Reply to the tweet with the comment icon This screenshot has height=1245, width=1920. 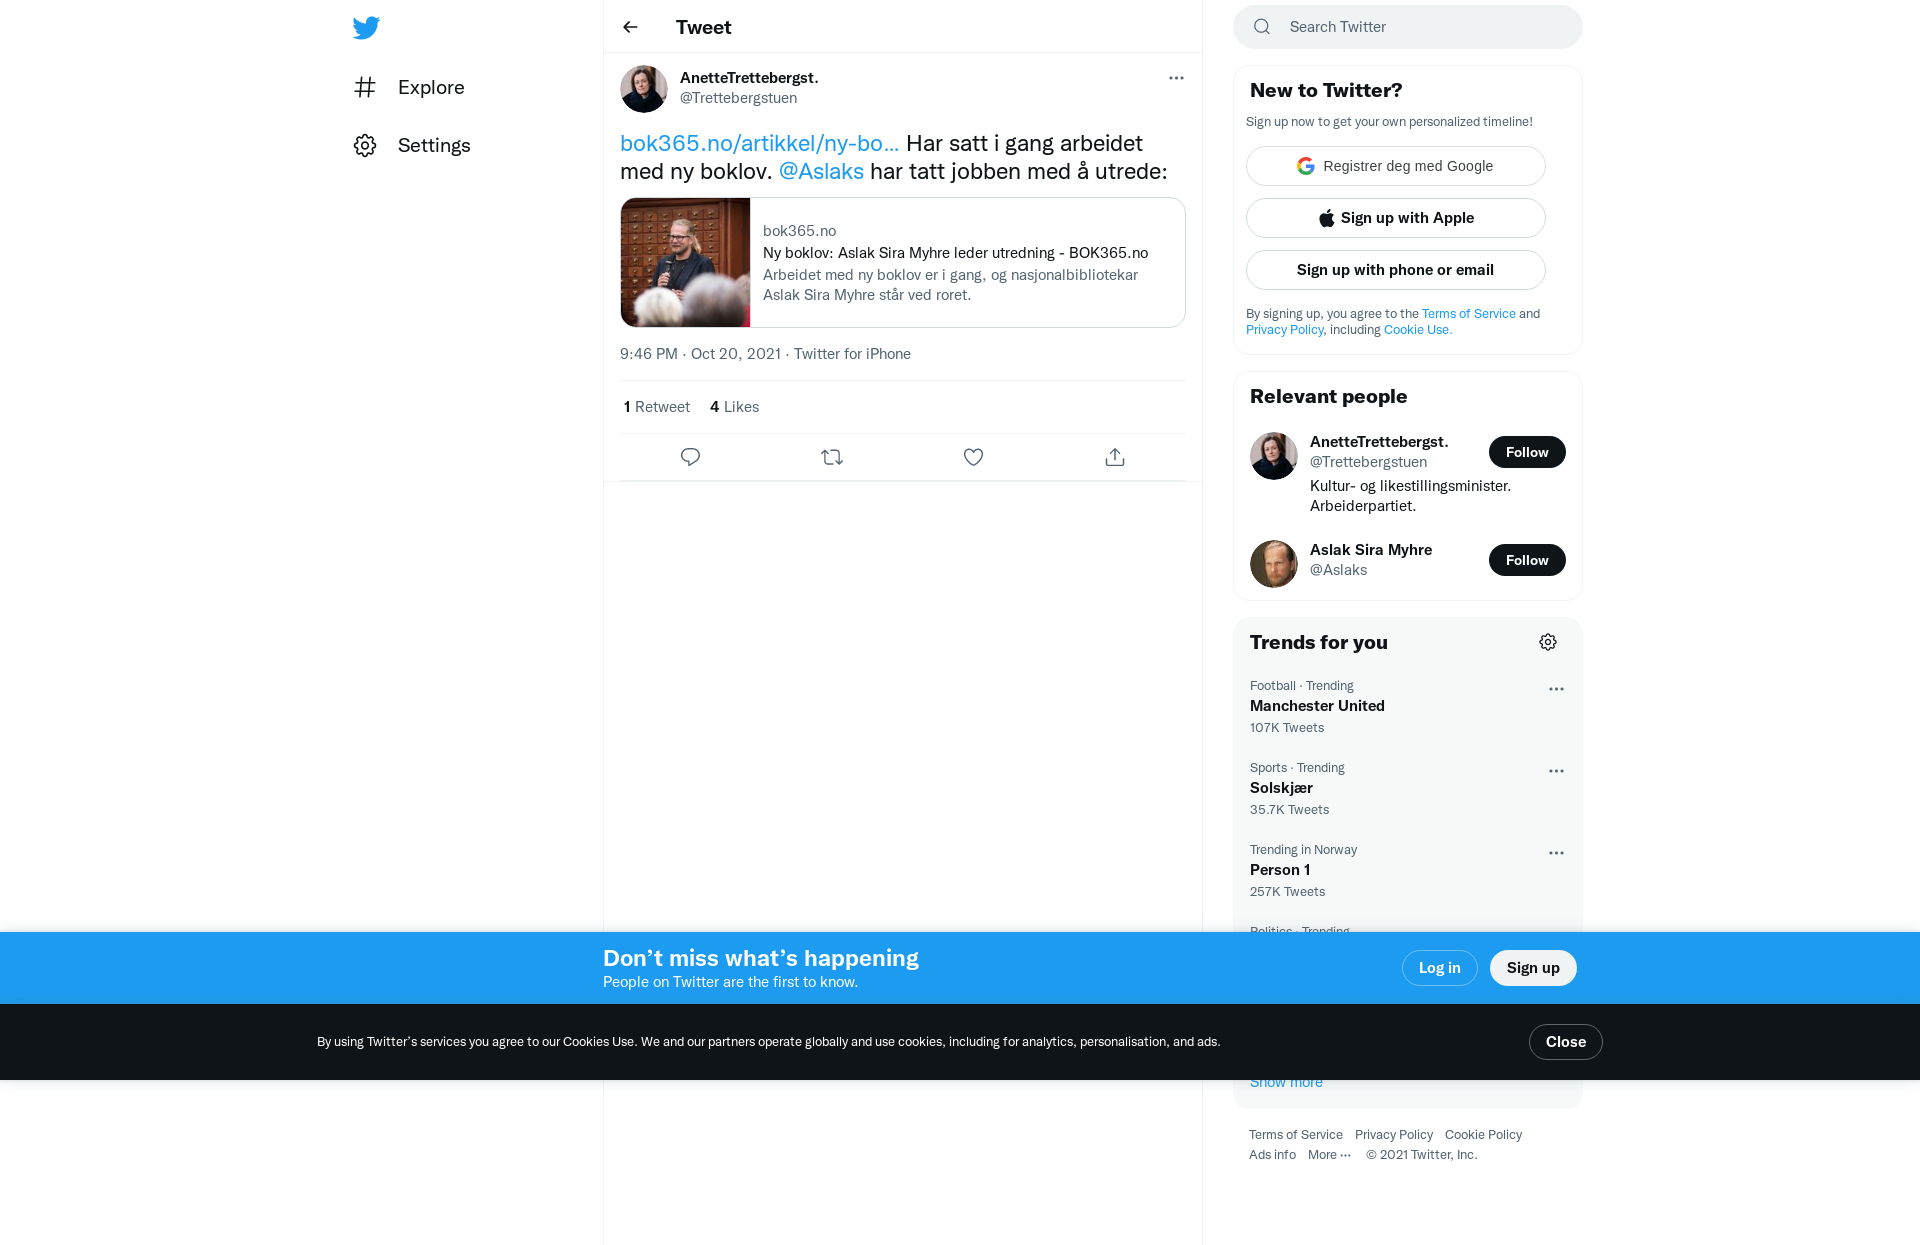click(x=690, y=457)
